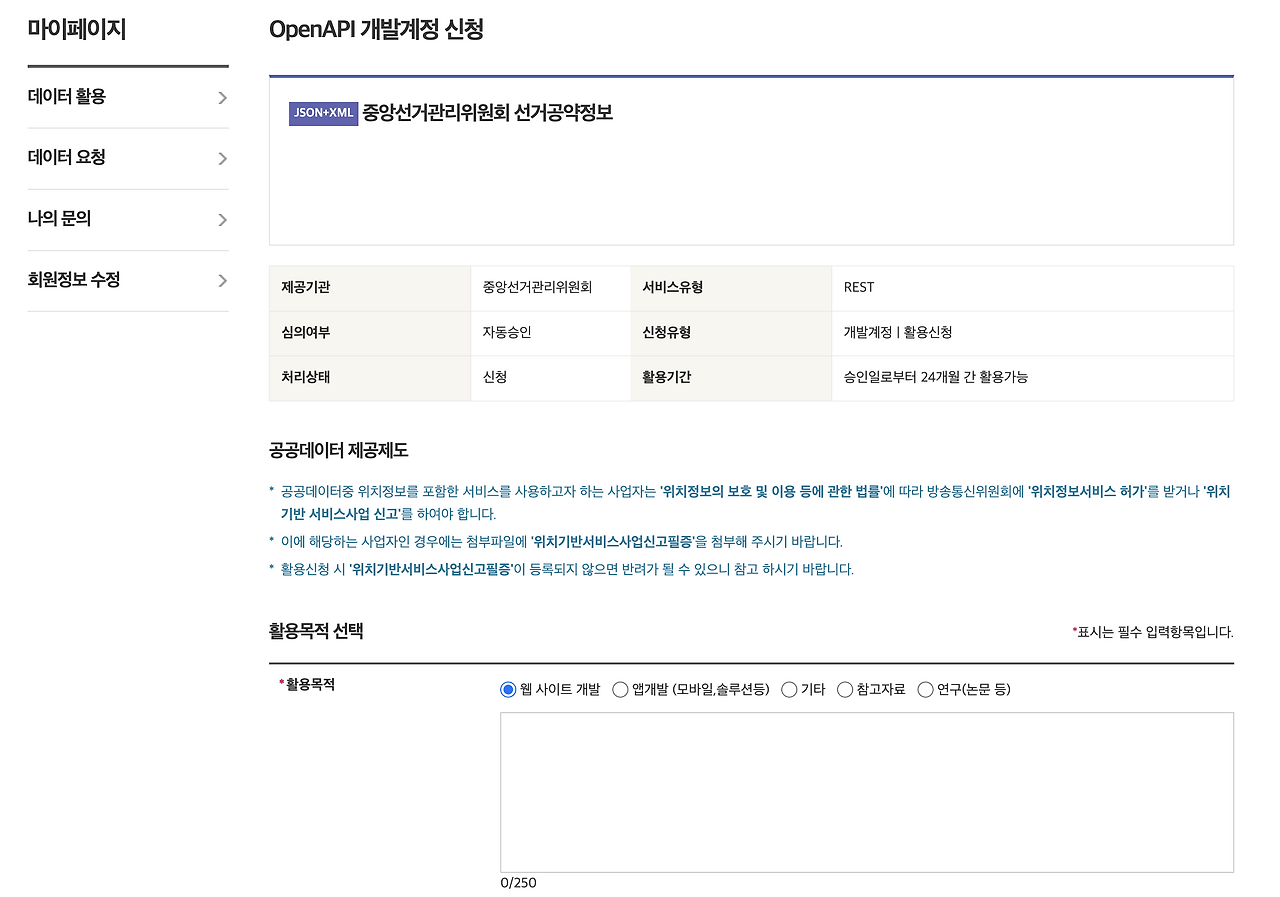Pick the 기타 purpose option
The width and height of the screenshot is (1280, 897).
pos(789,689)
